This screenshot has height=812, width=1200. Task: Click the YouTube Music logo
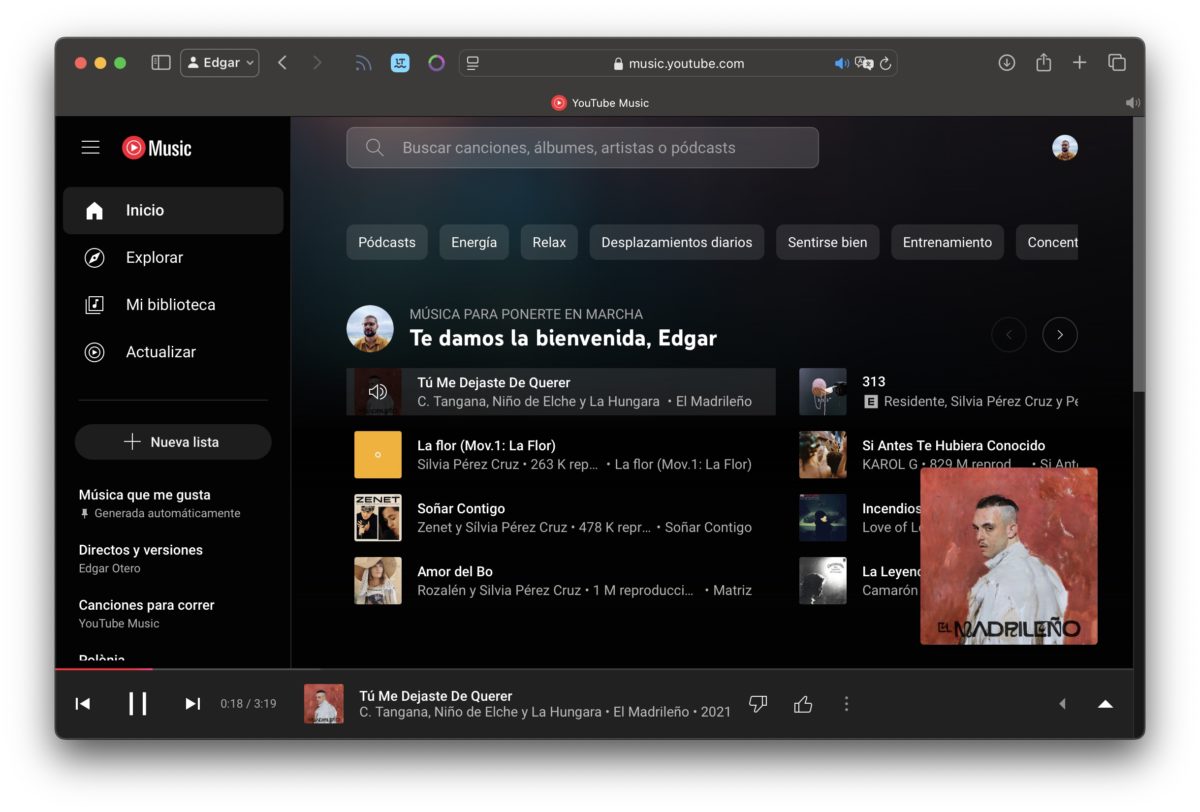point(157,148)
